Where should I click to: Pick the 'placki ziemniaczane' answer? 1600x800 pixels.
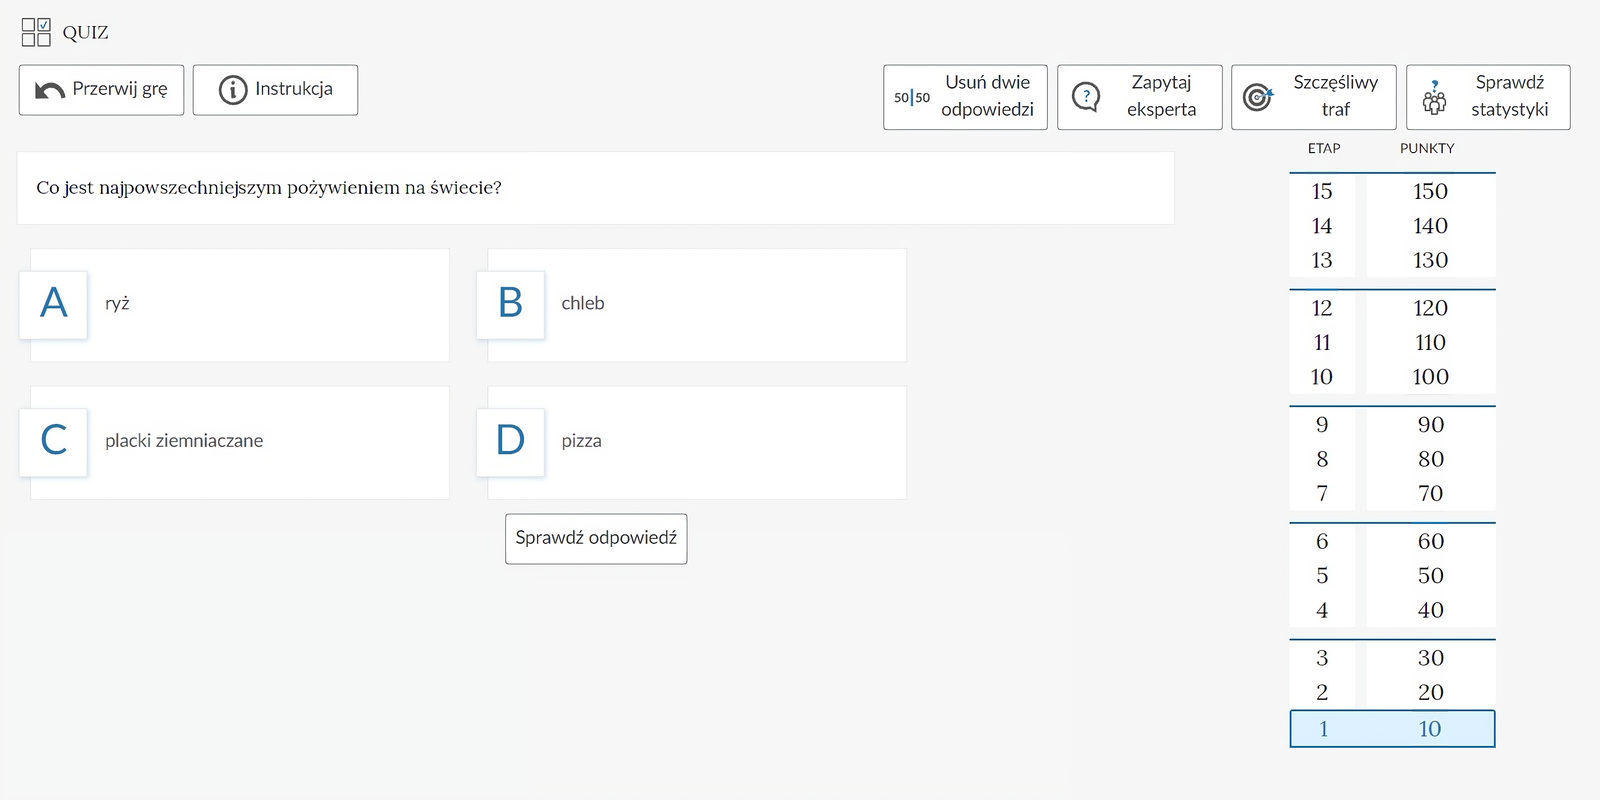click(x=184, y=441)
